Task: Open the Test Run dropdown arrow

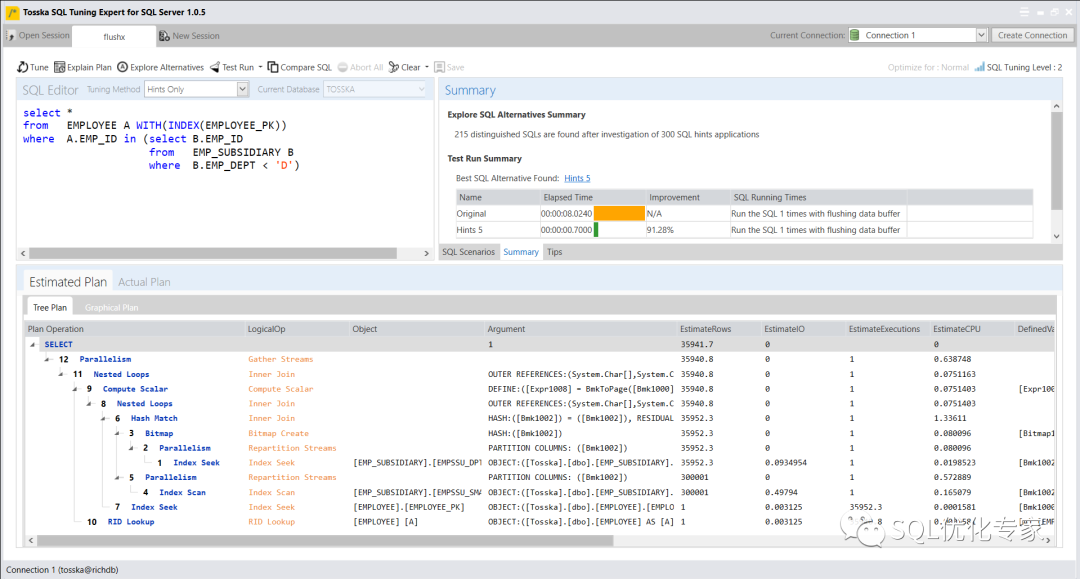Action: 261,67
